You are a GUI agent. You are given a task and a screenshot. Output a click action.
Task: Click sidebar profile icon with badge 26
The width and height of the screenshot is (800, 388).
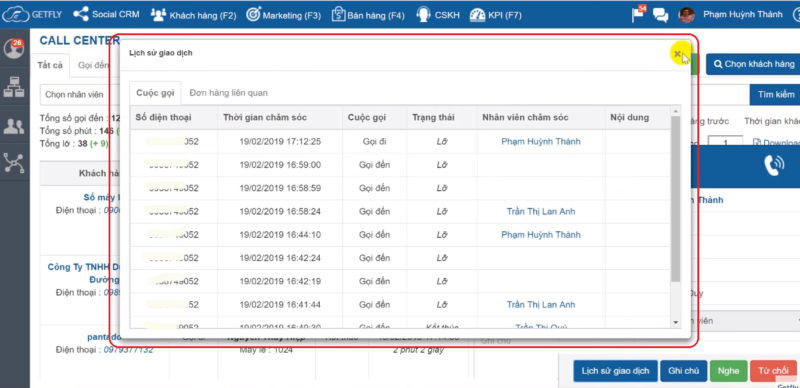tap(14, 48)
